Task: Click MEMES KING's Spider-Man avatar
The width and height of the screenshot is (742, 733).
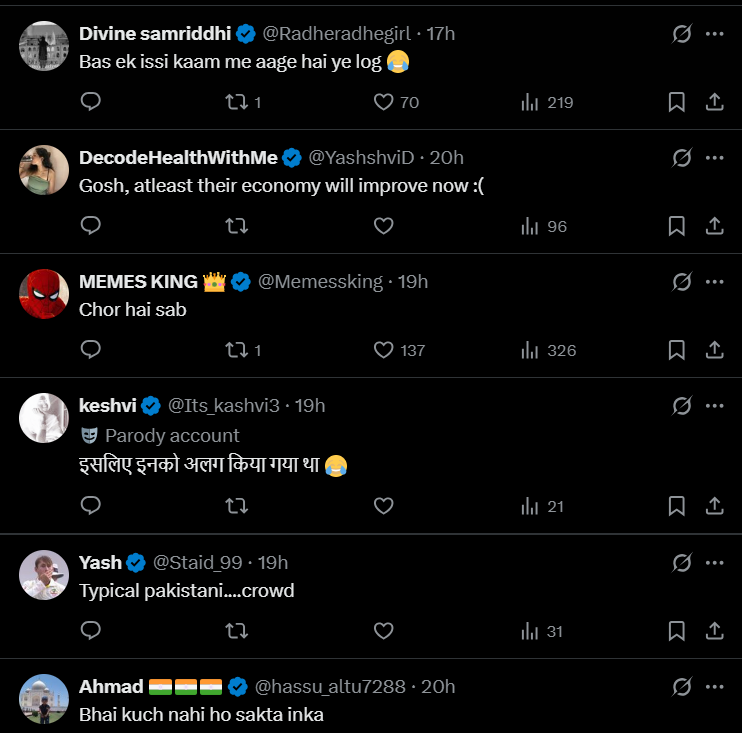Action: coord(44,294)
